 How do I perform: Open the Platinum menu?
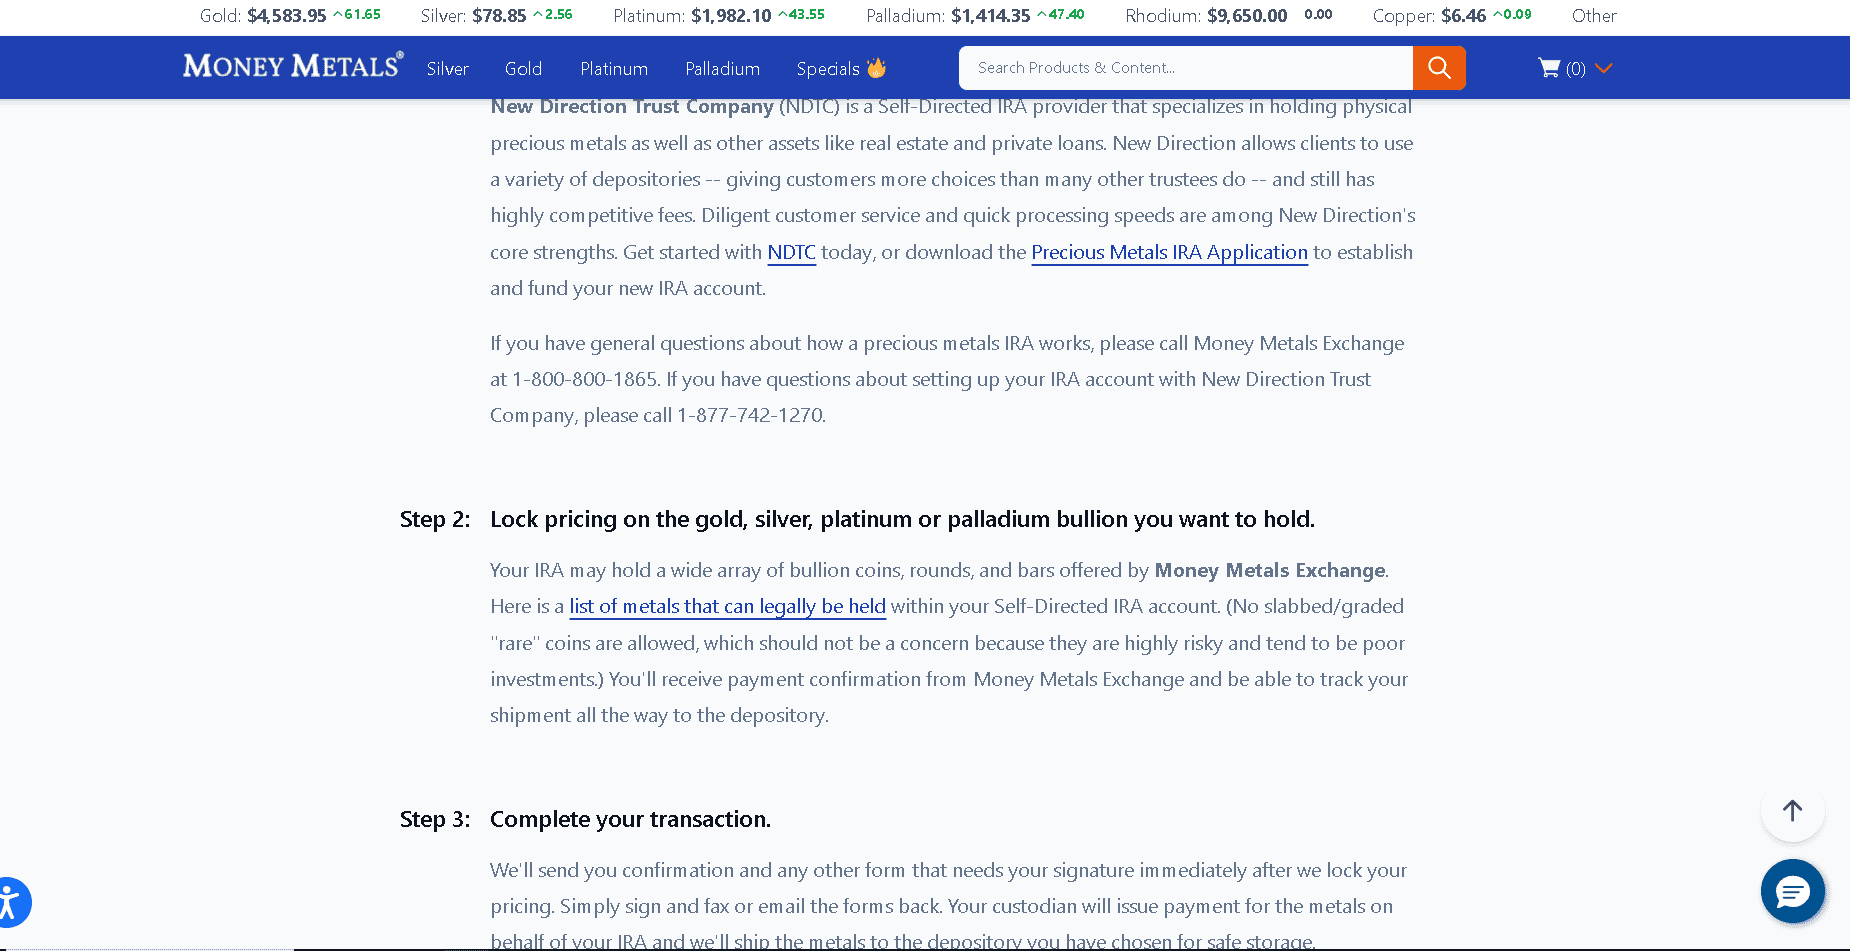coord(614,69)
